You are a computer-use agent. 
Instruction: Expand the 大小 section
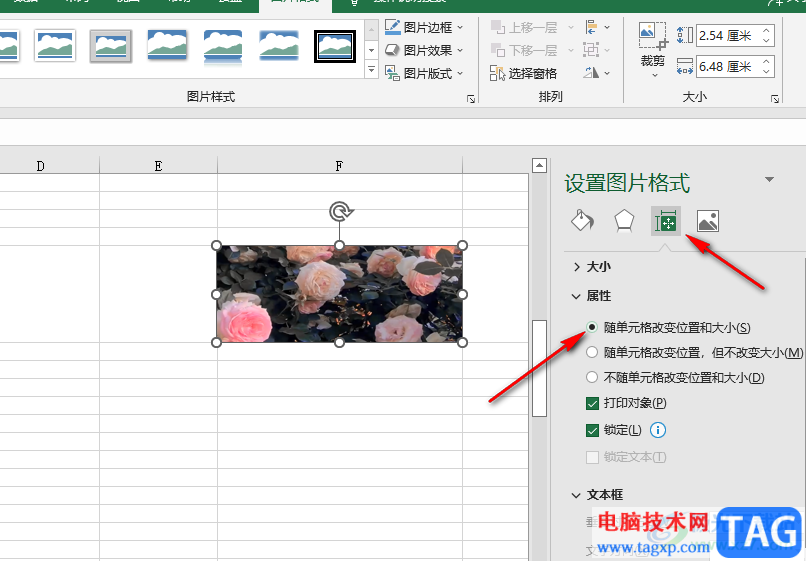tap(577, 267)
